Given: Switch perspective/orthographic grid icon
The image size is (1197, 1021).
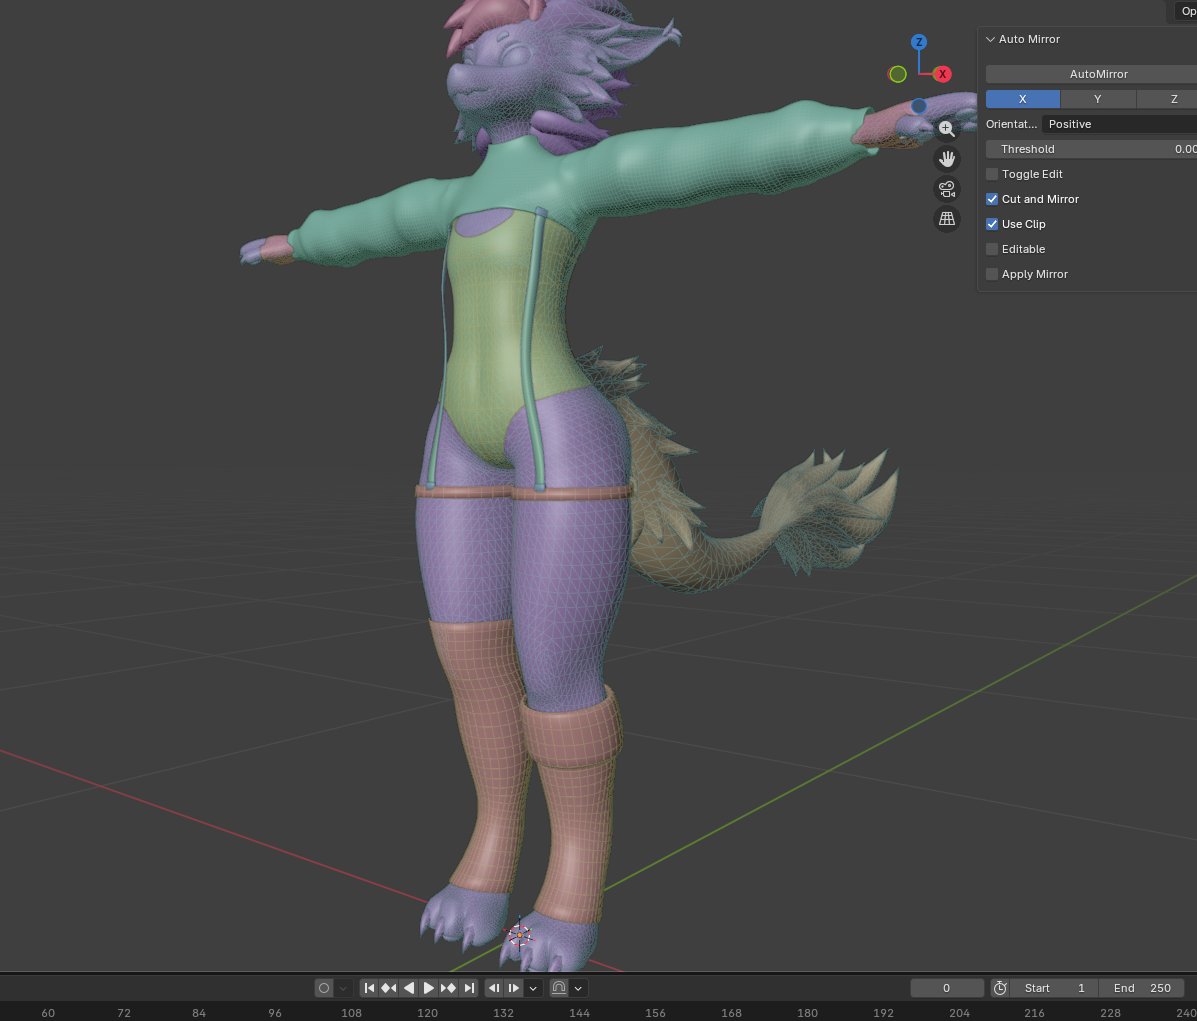Looking at the screenshot, I should [x=947, y=219].
